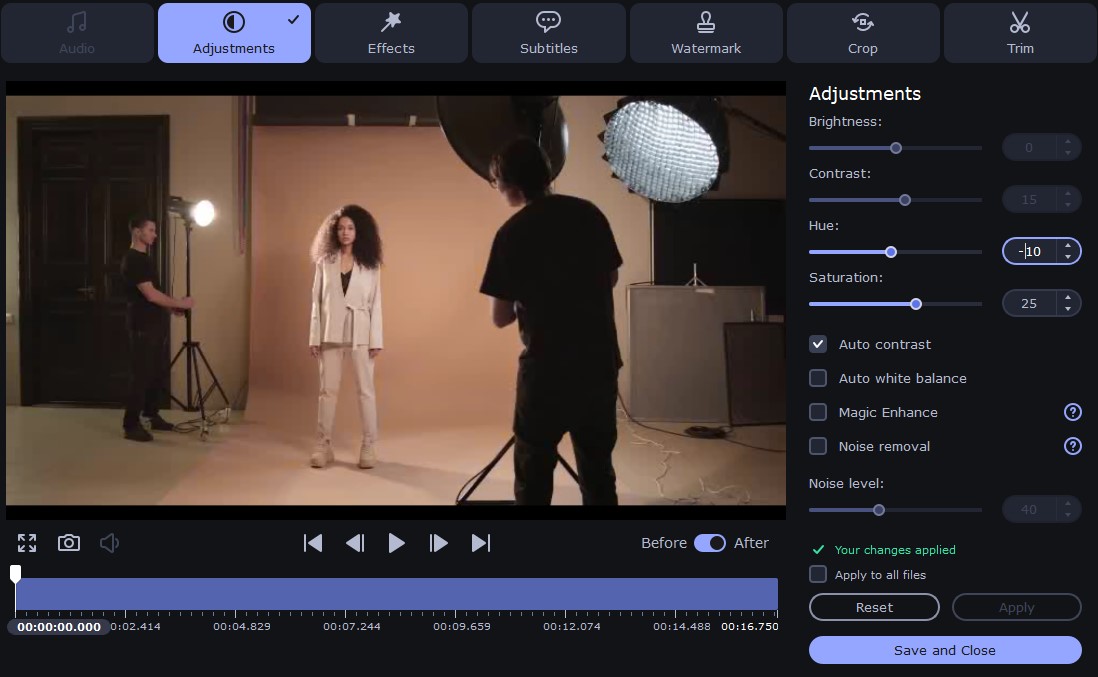Image resolution: width=1098 pixels, height=677 pixels.
Task: Mute preview sound with the speaker icon
Action: click(109, 543)
